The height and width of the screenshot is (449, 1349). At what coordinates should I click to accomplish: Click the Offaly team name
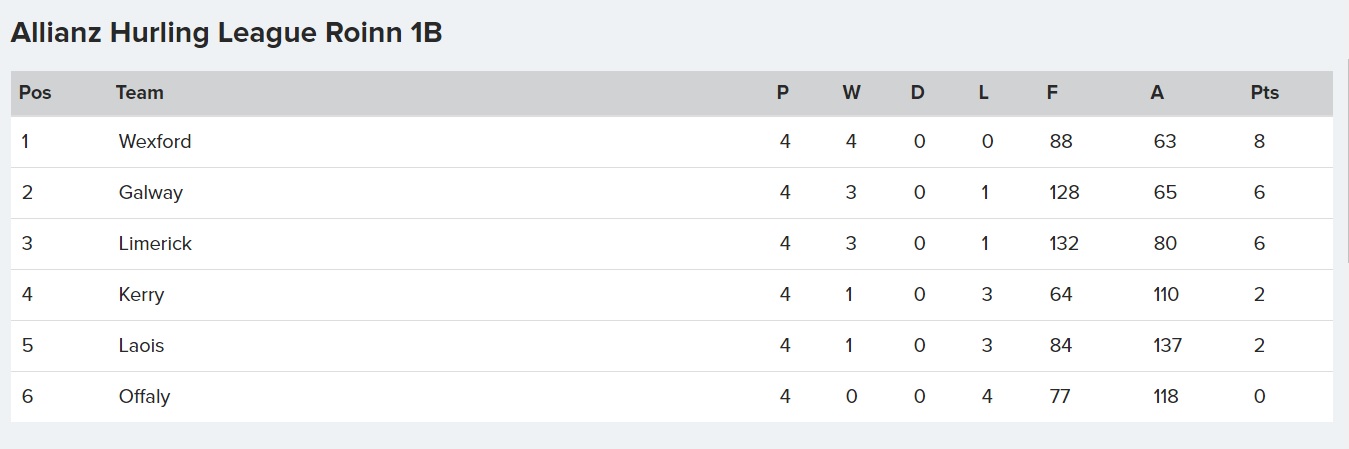(x=144, y=397)
